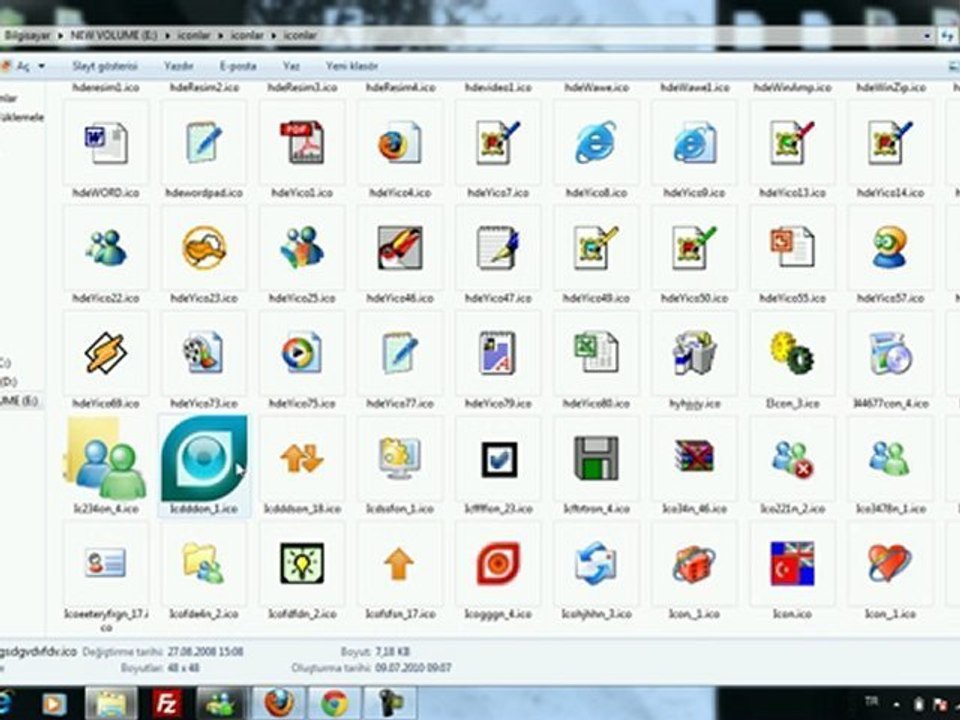Select the checkbox icon Icffffon_23.ico
The image size is (960, 720).
coord(498,459)
